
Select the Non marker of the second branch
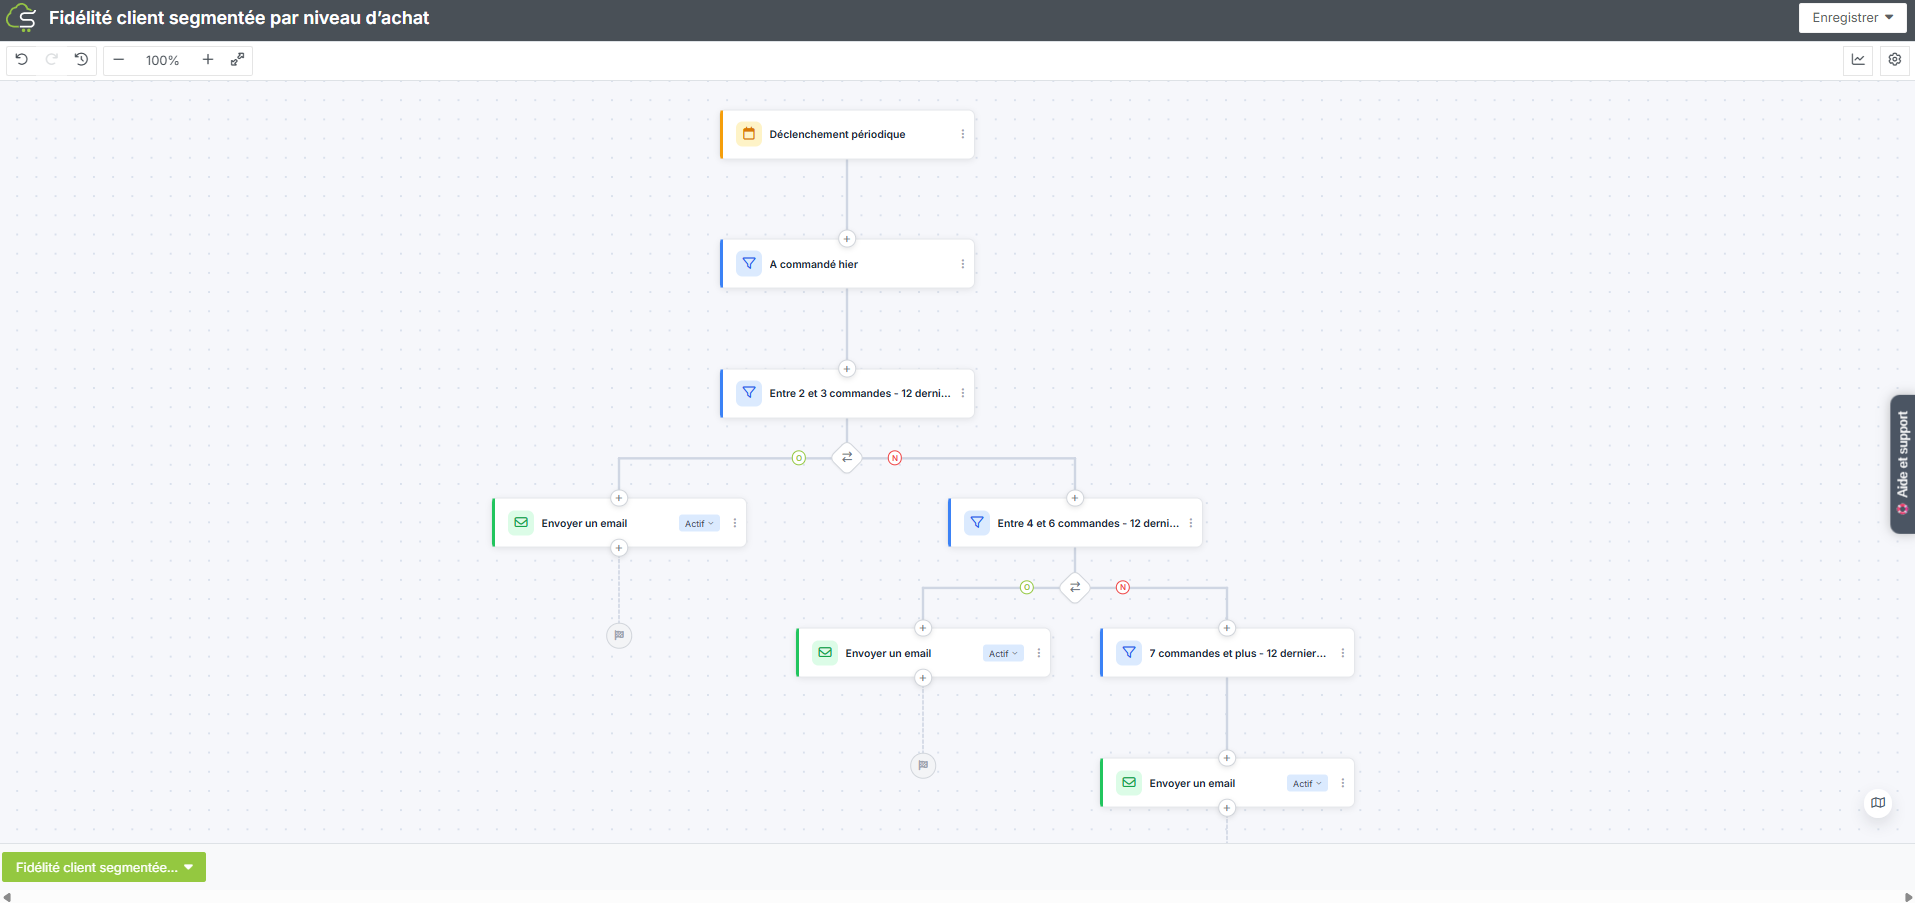pyautogui.click(x=1123, y=587)
